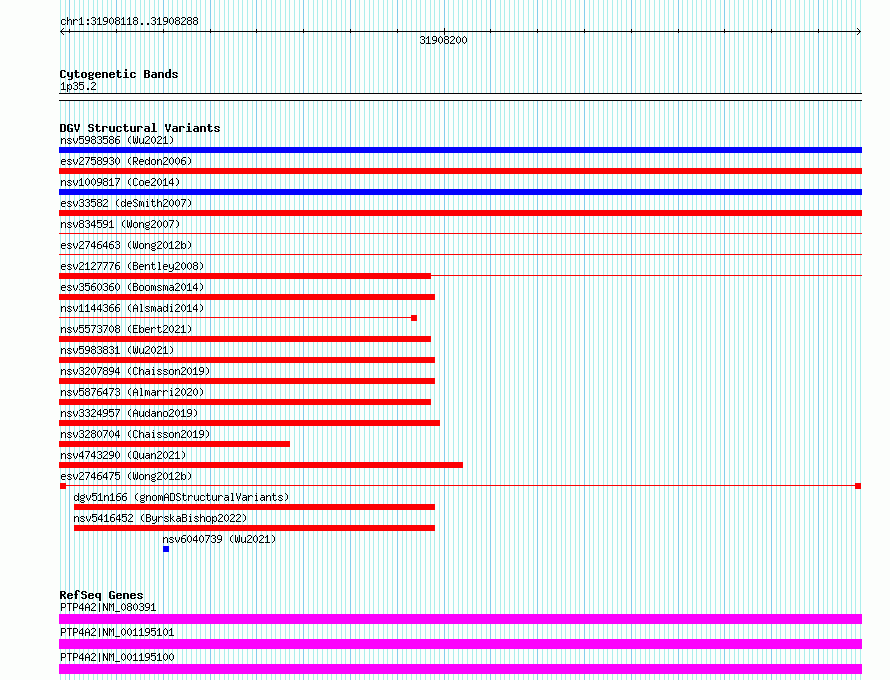Click the red end block of nsv1144366
This screenshot has height=680, width=890.
click(x=414, y=318)
